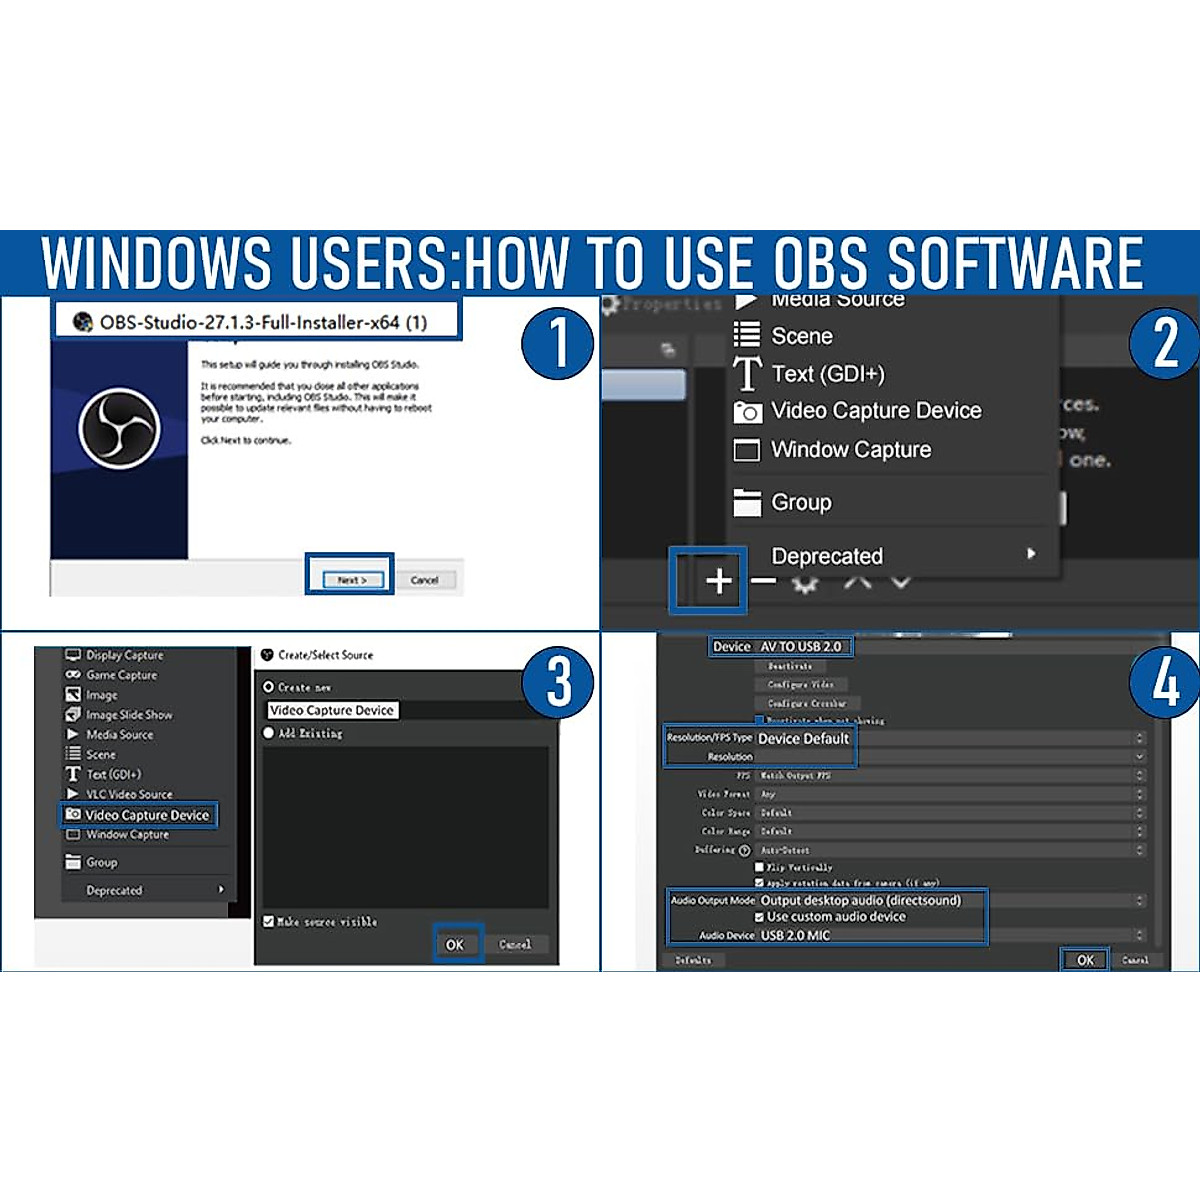This screenshot has width=1200, height=1200.
Task: Click the VLC Video Source play icon
Action: tap(73, 794)
